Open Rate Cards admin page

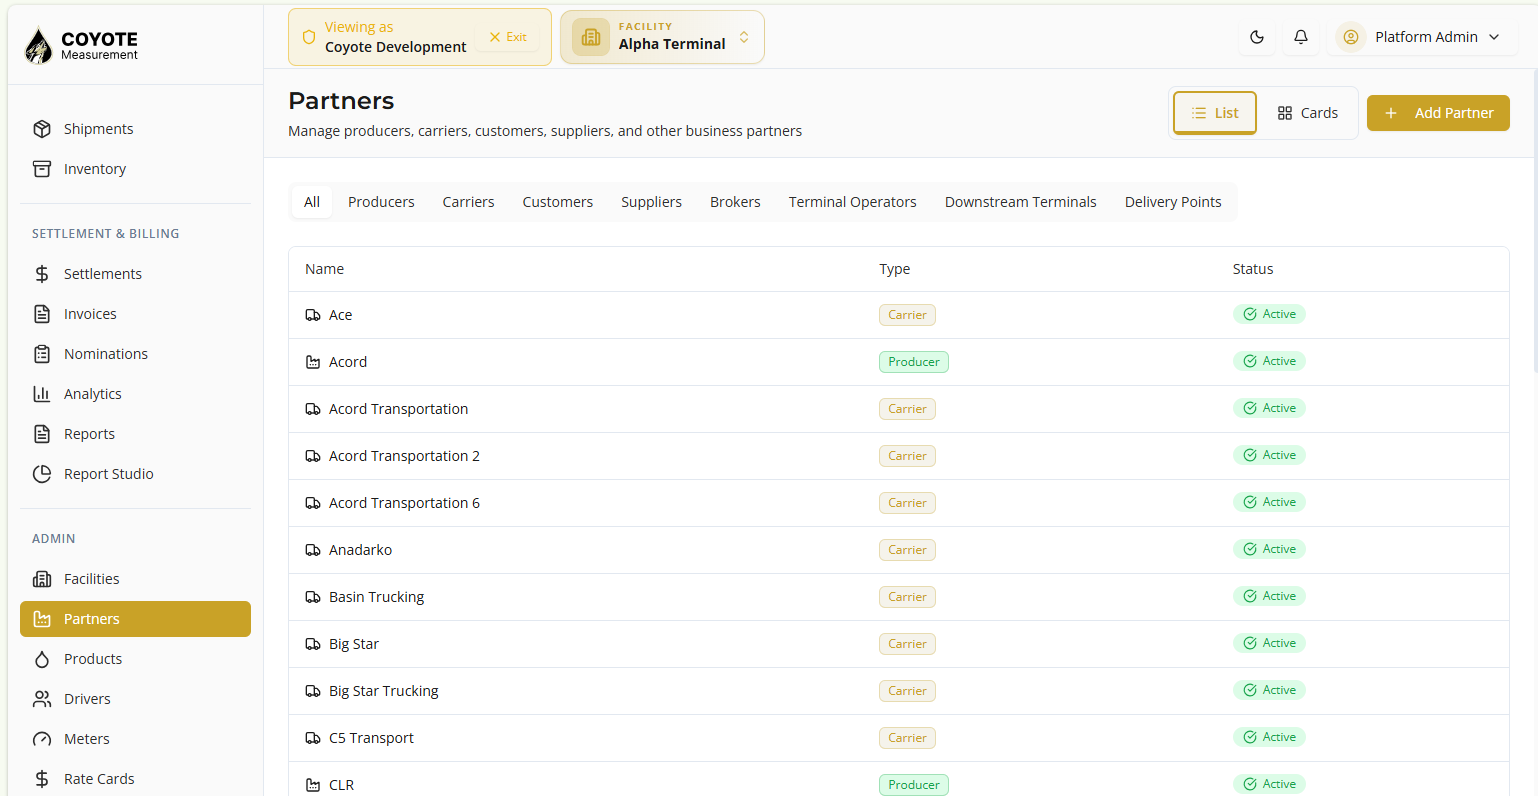[135, 779]
